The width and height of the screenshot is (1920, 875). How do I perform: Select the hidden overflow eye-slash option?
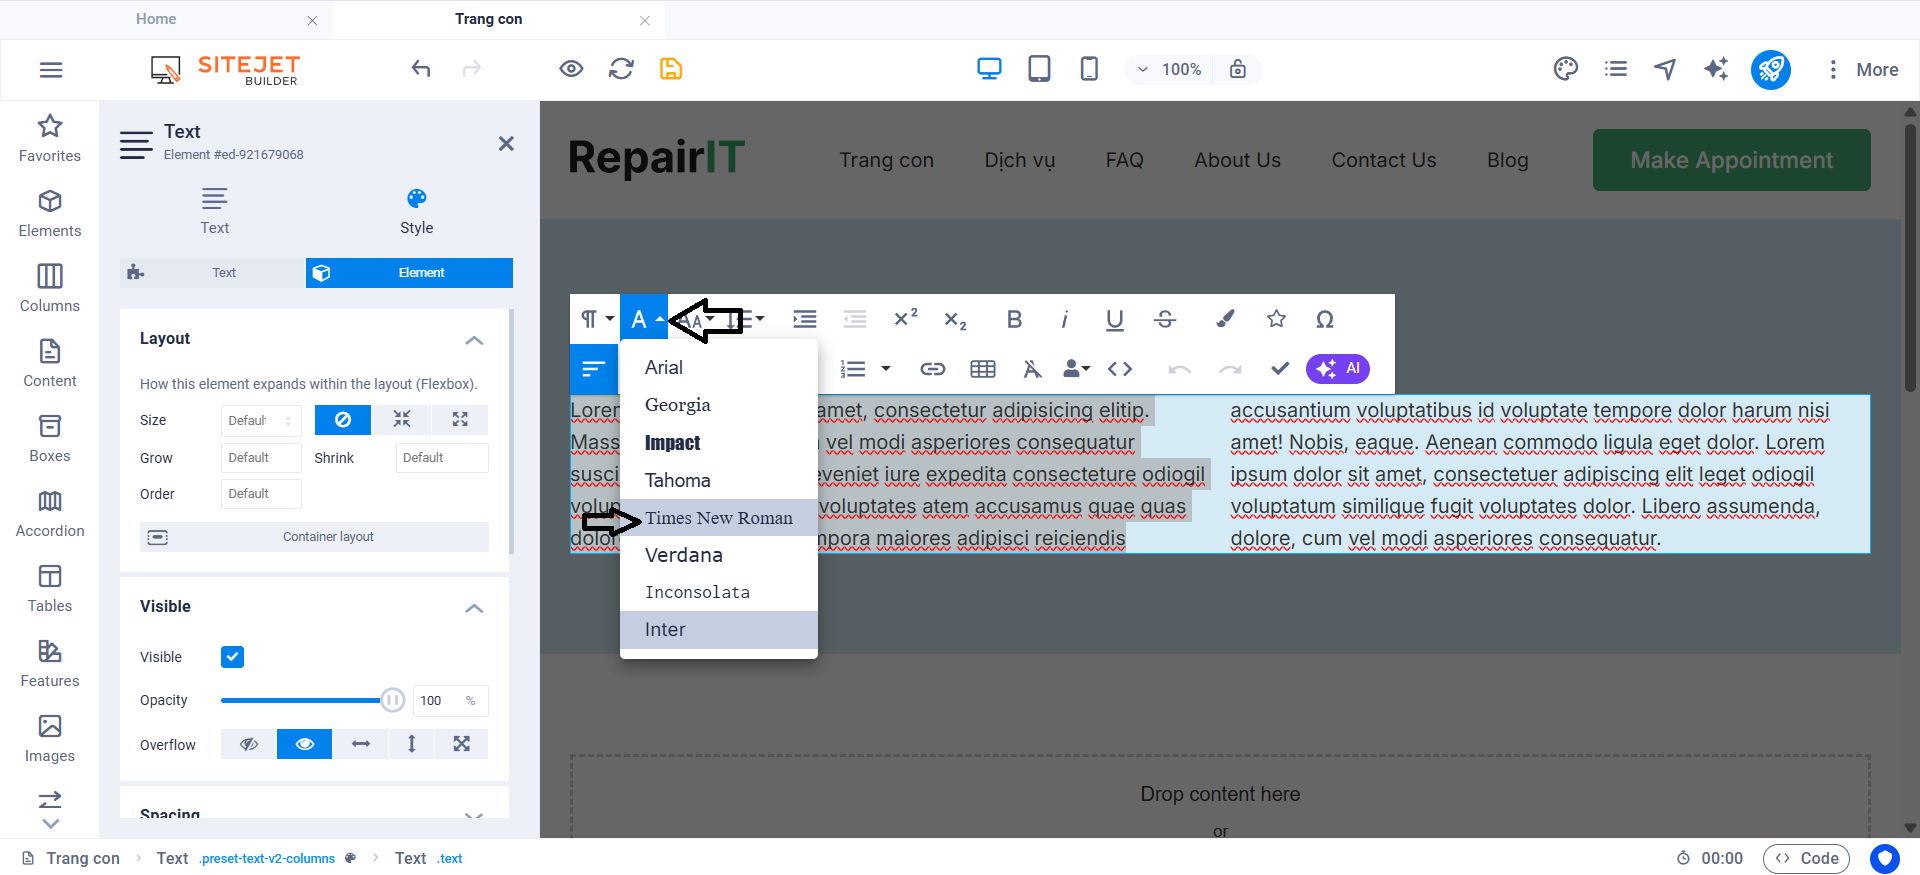click(x=249, y=744)
